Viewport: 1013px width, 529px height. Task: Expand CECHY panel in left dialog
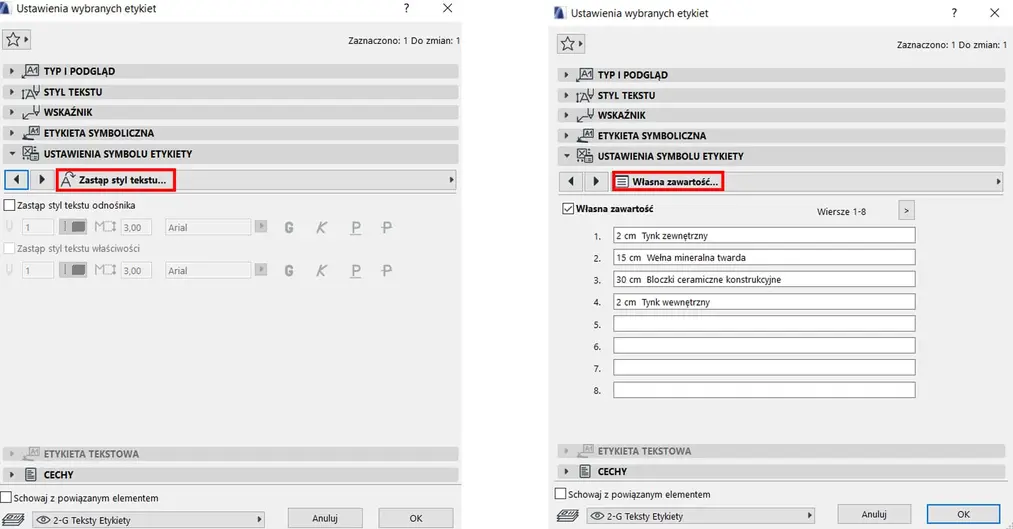[231, 475]
